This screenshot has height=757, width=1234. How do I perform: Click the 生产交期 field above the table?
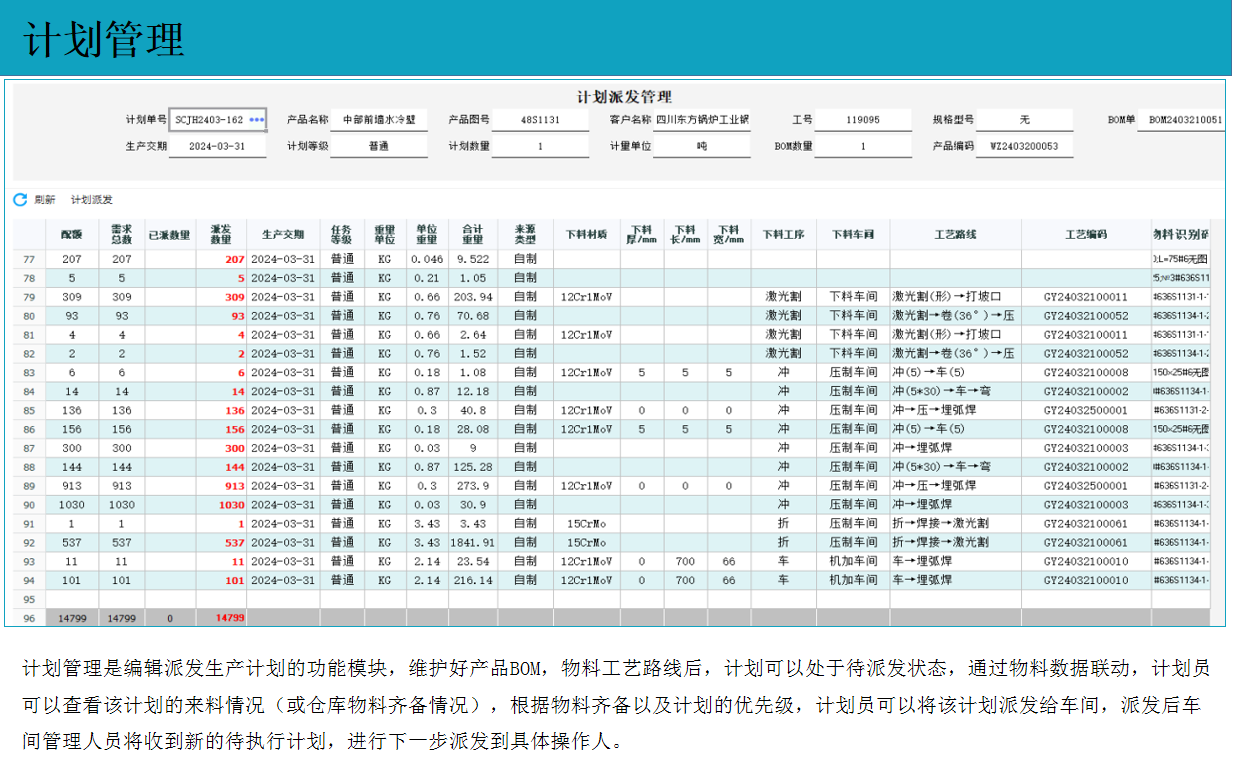click(x=218, y=146)
